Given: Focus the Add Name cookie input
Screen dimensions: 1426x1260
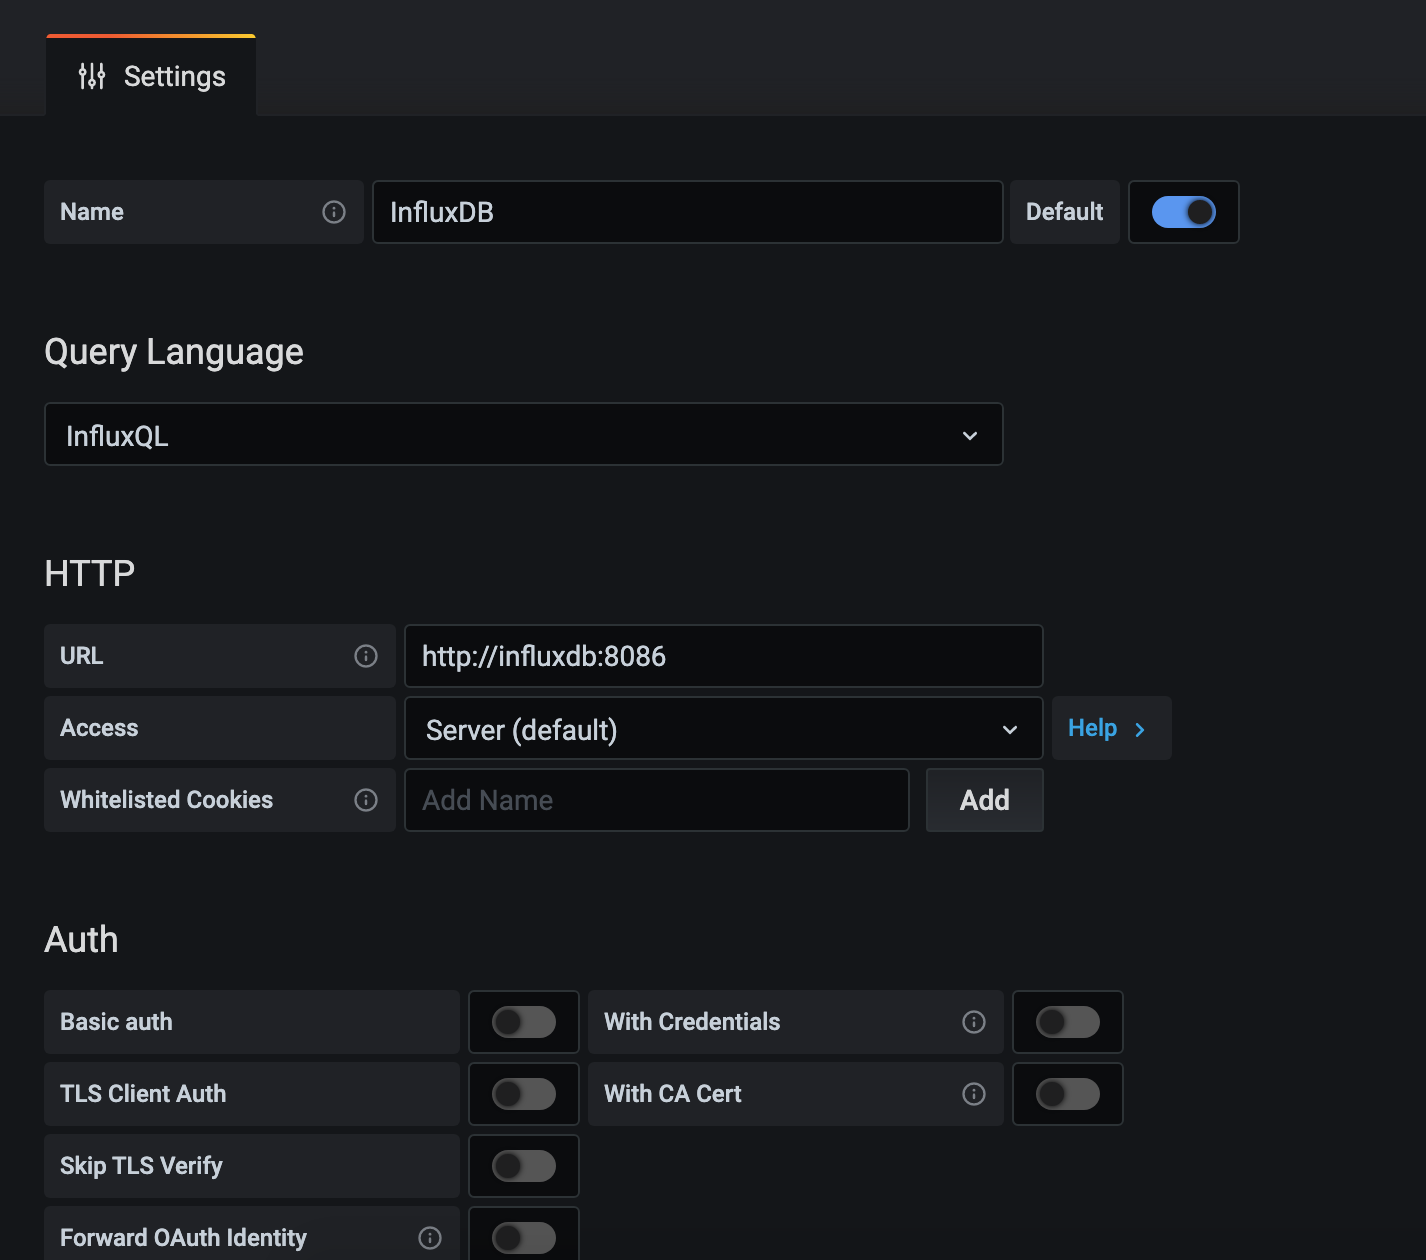Looking at the screenshot, I should click(657, 800).
